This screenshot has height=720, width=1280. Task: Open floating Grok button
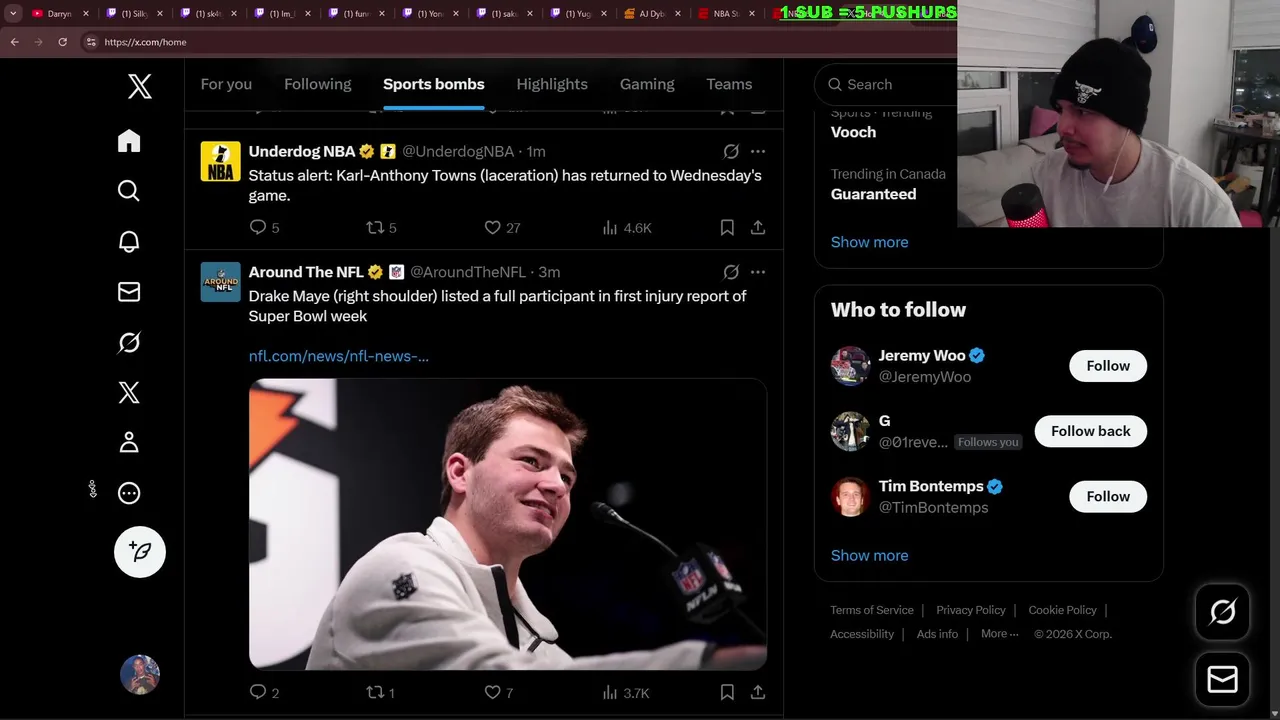(x=1222, y=612)
